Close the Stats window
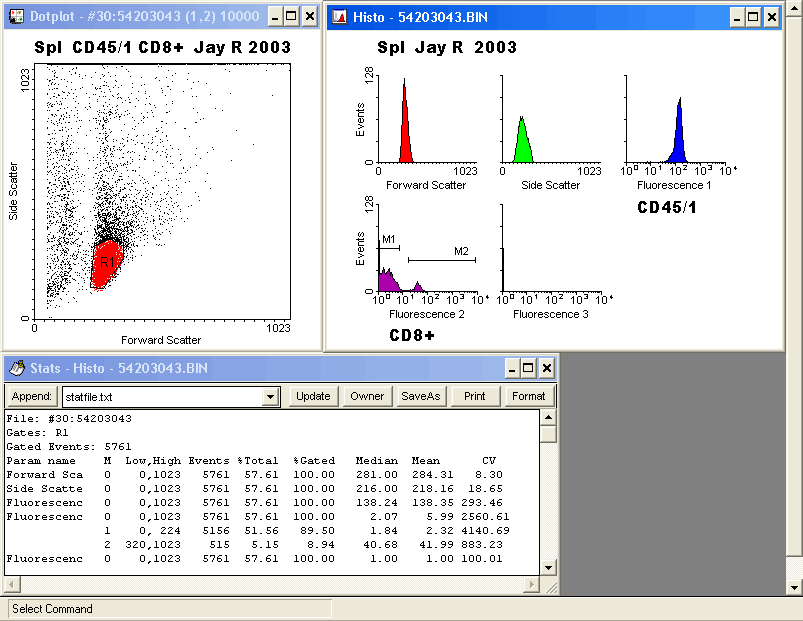803x621 pixels. [546, 368]
